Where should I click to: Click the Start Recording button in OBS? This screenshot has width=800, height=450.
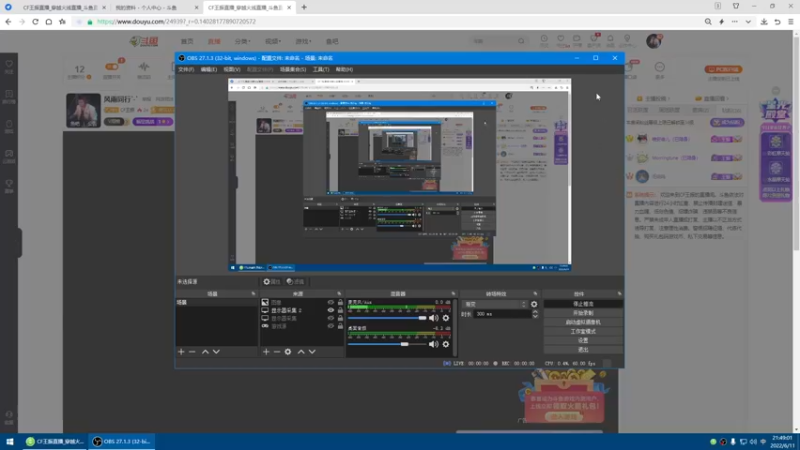coord(583,313)
